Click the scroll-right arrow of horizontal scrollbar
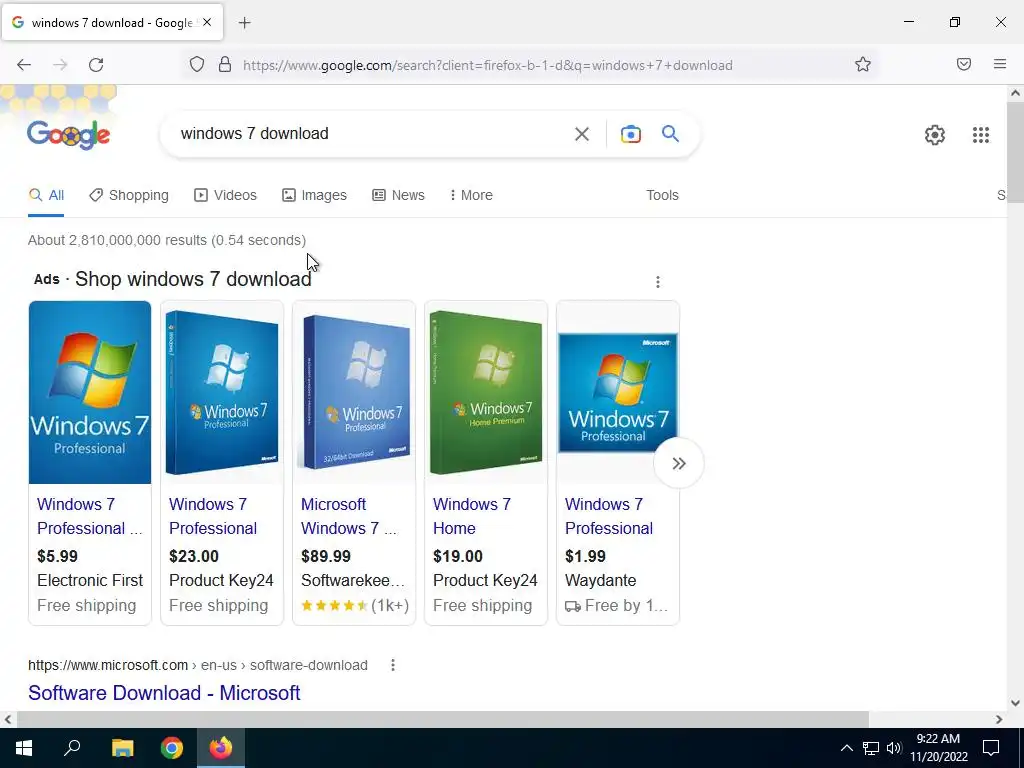The width and height of the screenshot is (1024, 768). click(999, 719)
